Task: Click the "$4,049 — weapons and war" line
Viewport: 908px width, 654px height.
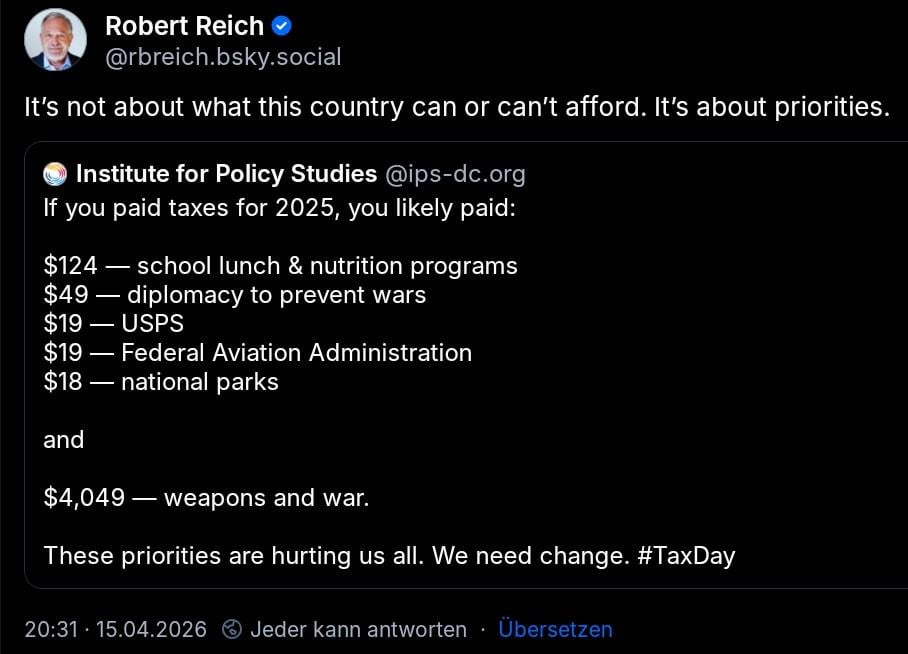Action: click(206, 497)
